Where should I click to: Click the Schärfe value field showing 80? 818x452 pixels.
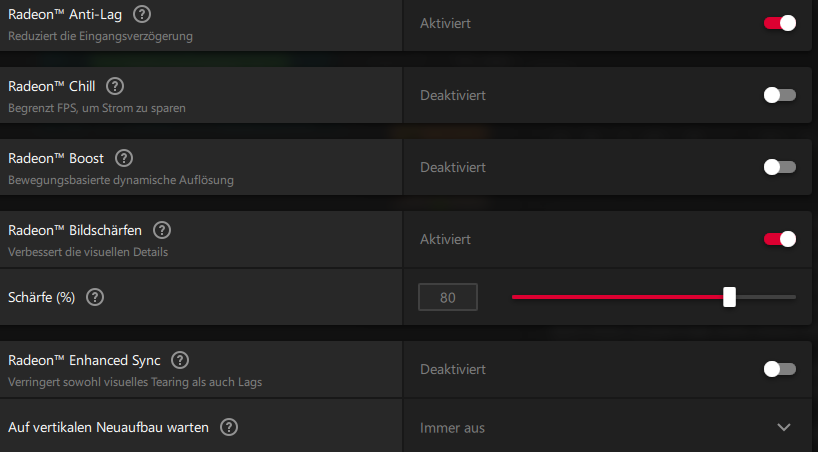[x=448, y=298]
